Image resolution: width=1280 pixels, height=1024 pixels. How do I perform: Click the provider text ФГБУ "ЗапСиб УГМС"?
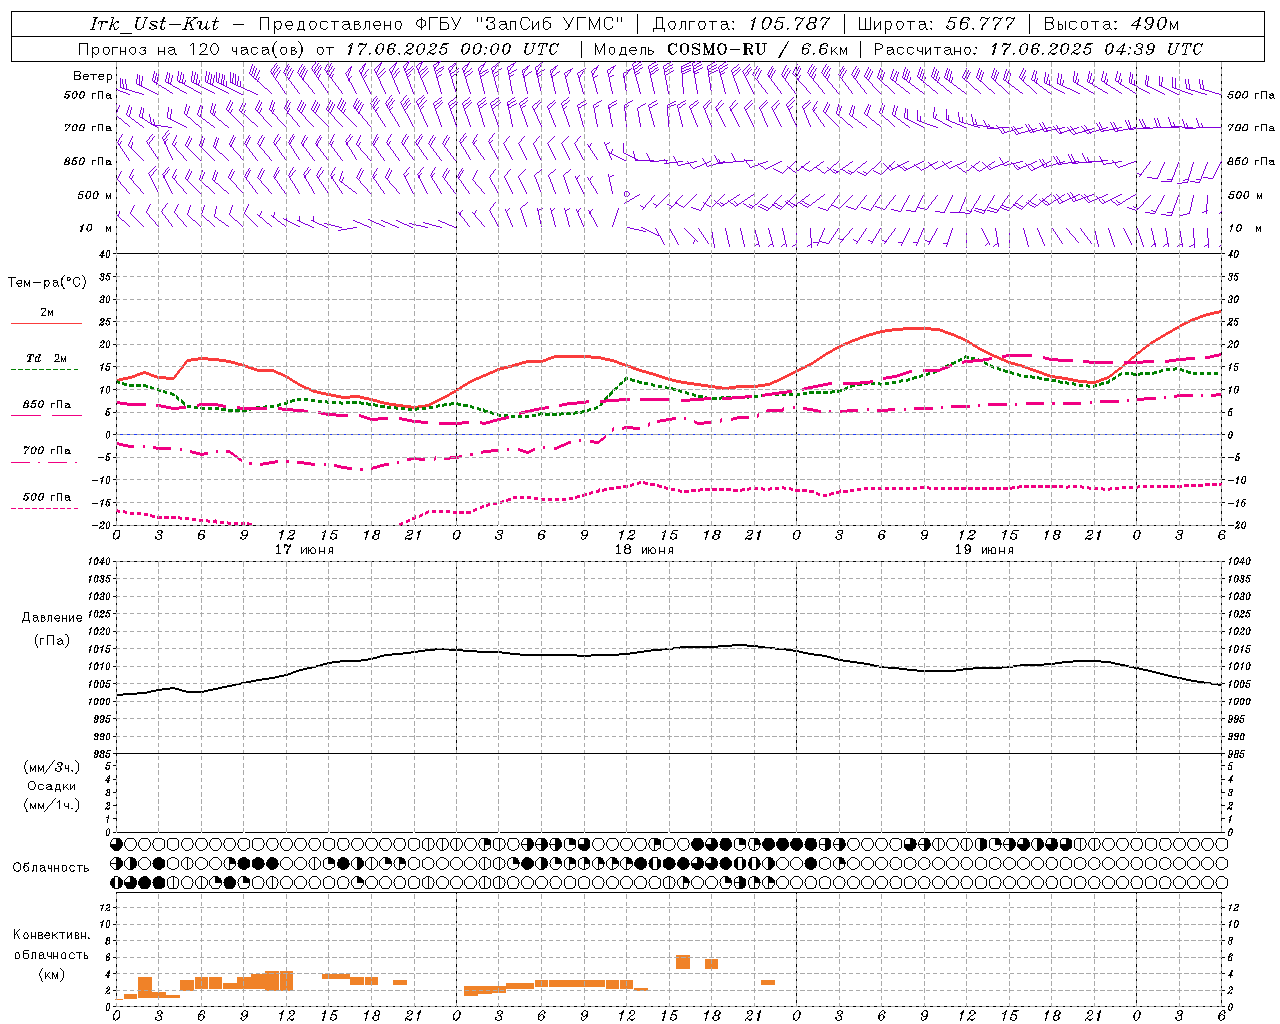(x=519, y=24)
